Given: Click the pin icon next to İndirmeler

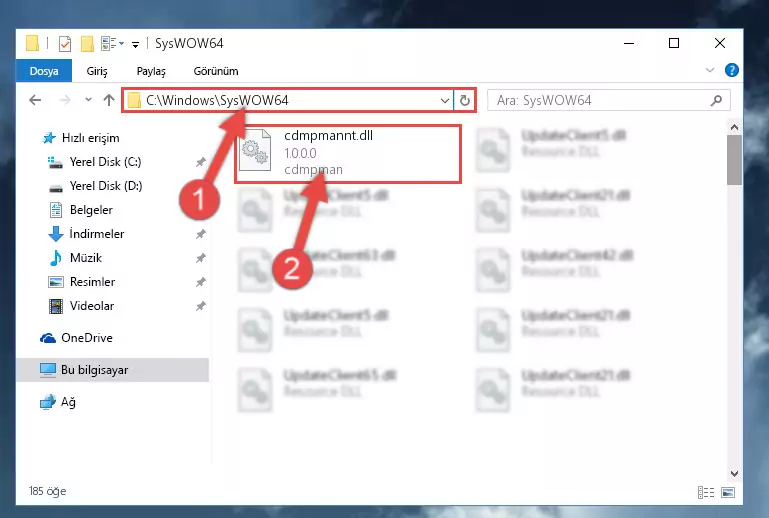Looking at the screenshot, I should (x=201, y=234).
